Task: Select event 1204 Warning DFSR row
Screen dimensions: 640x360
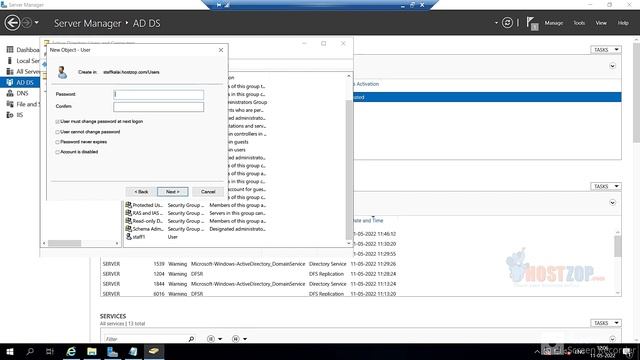Action: (249, 274)
